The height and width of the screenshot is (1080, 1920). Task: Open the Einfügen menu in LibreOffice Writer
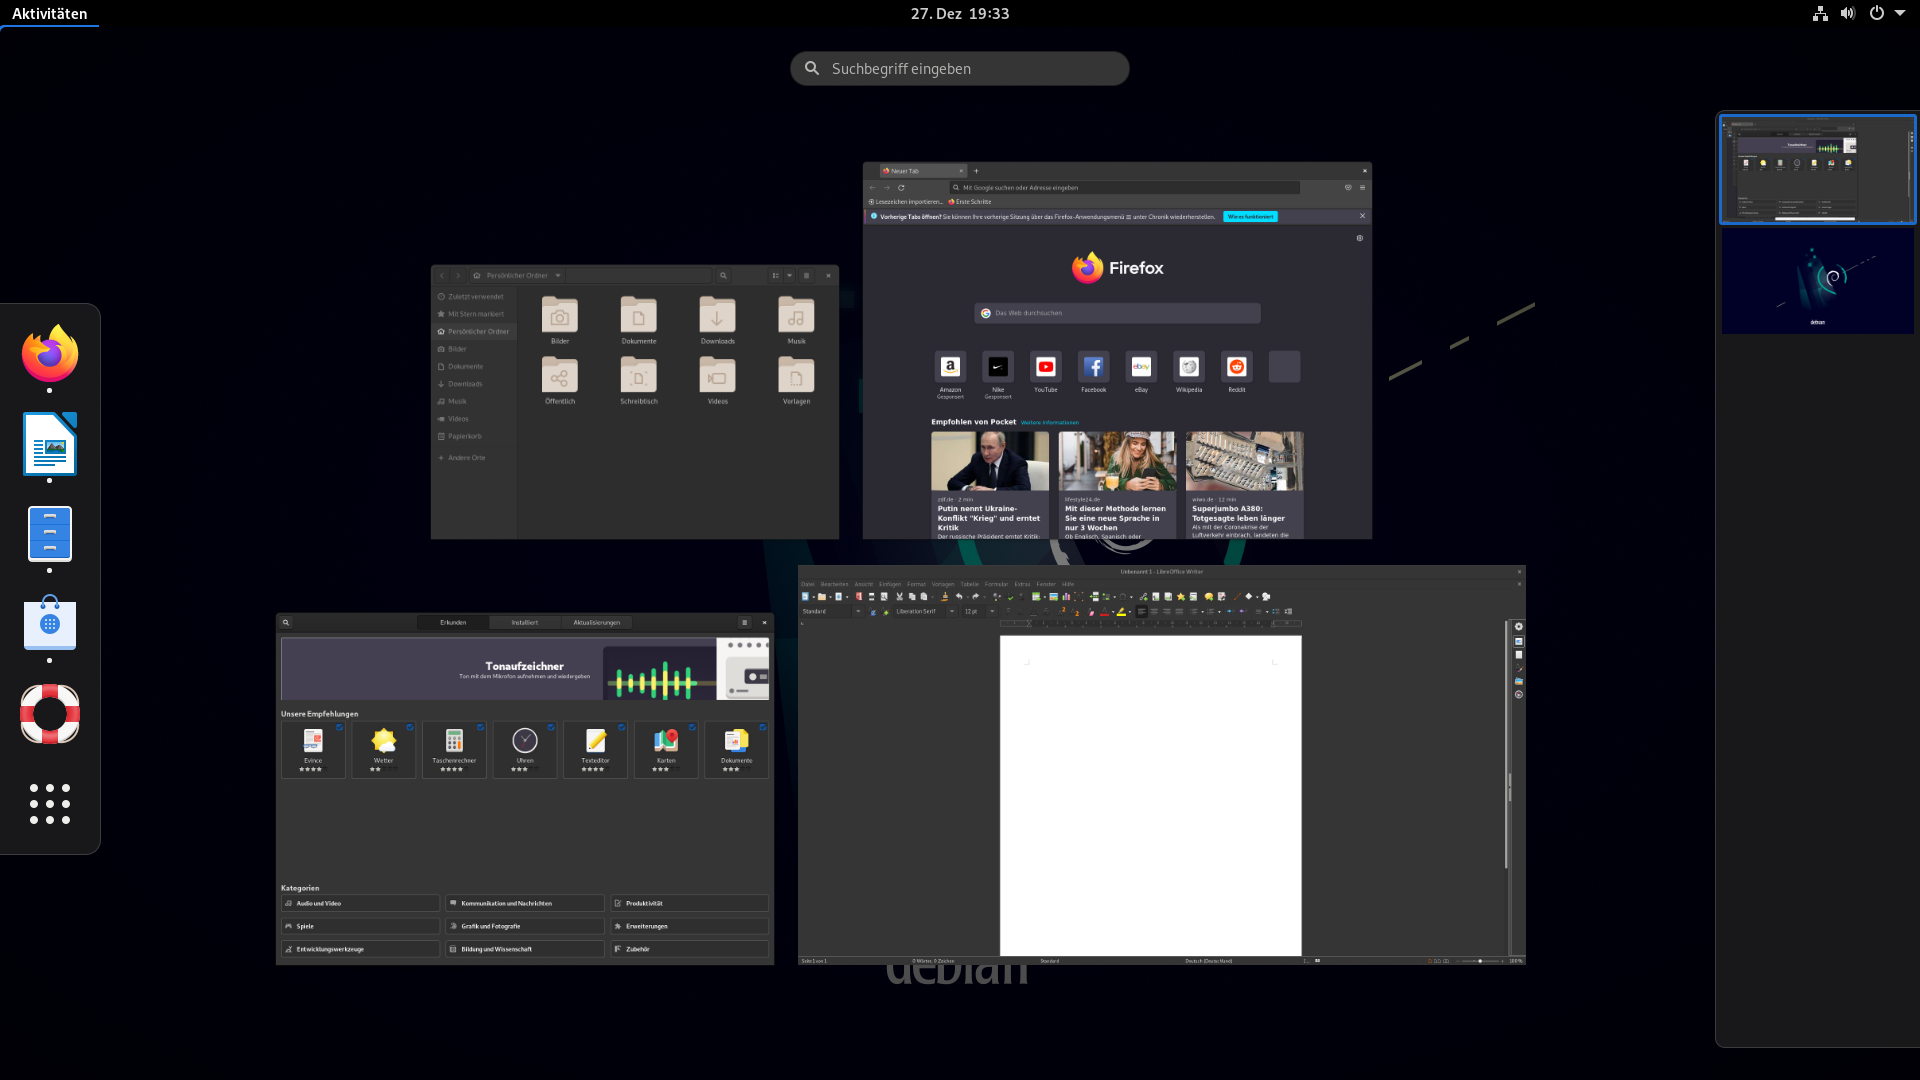coord(891,584)
